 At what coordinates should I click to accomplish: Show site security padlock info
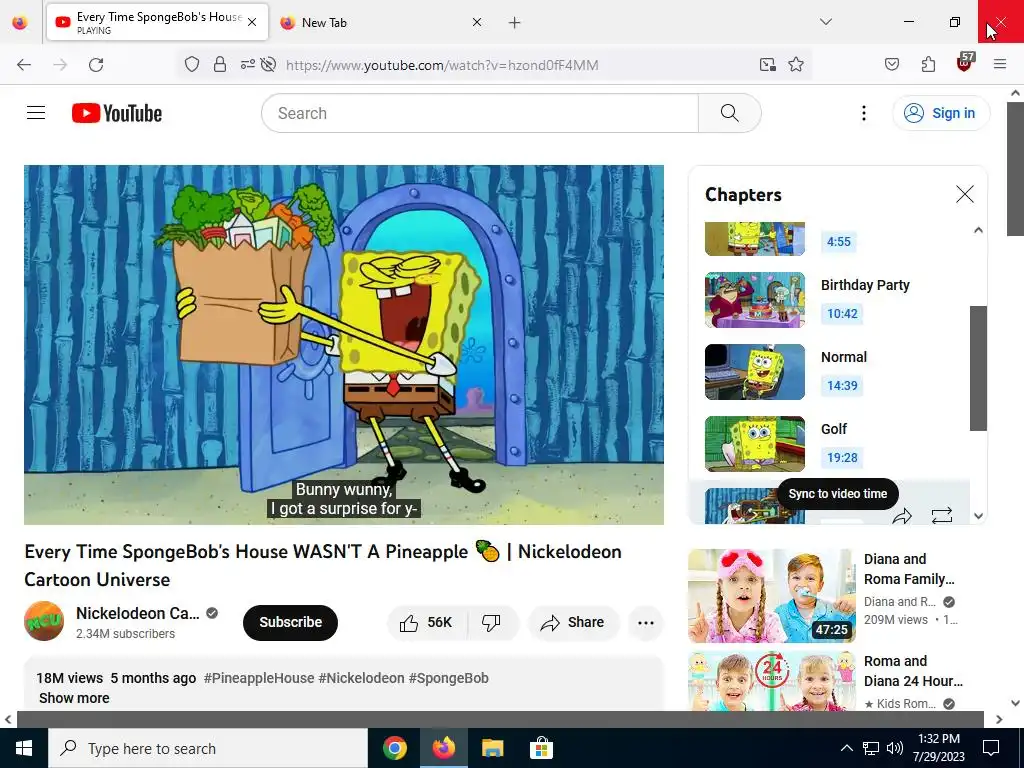[220, 65]
